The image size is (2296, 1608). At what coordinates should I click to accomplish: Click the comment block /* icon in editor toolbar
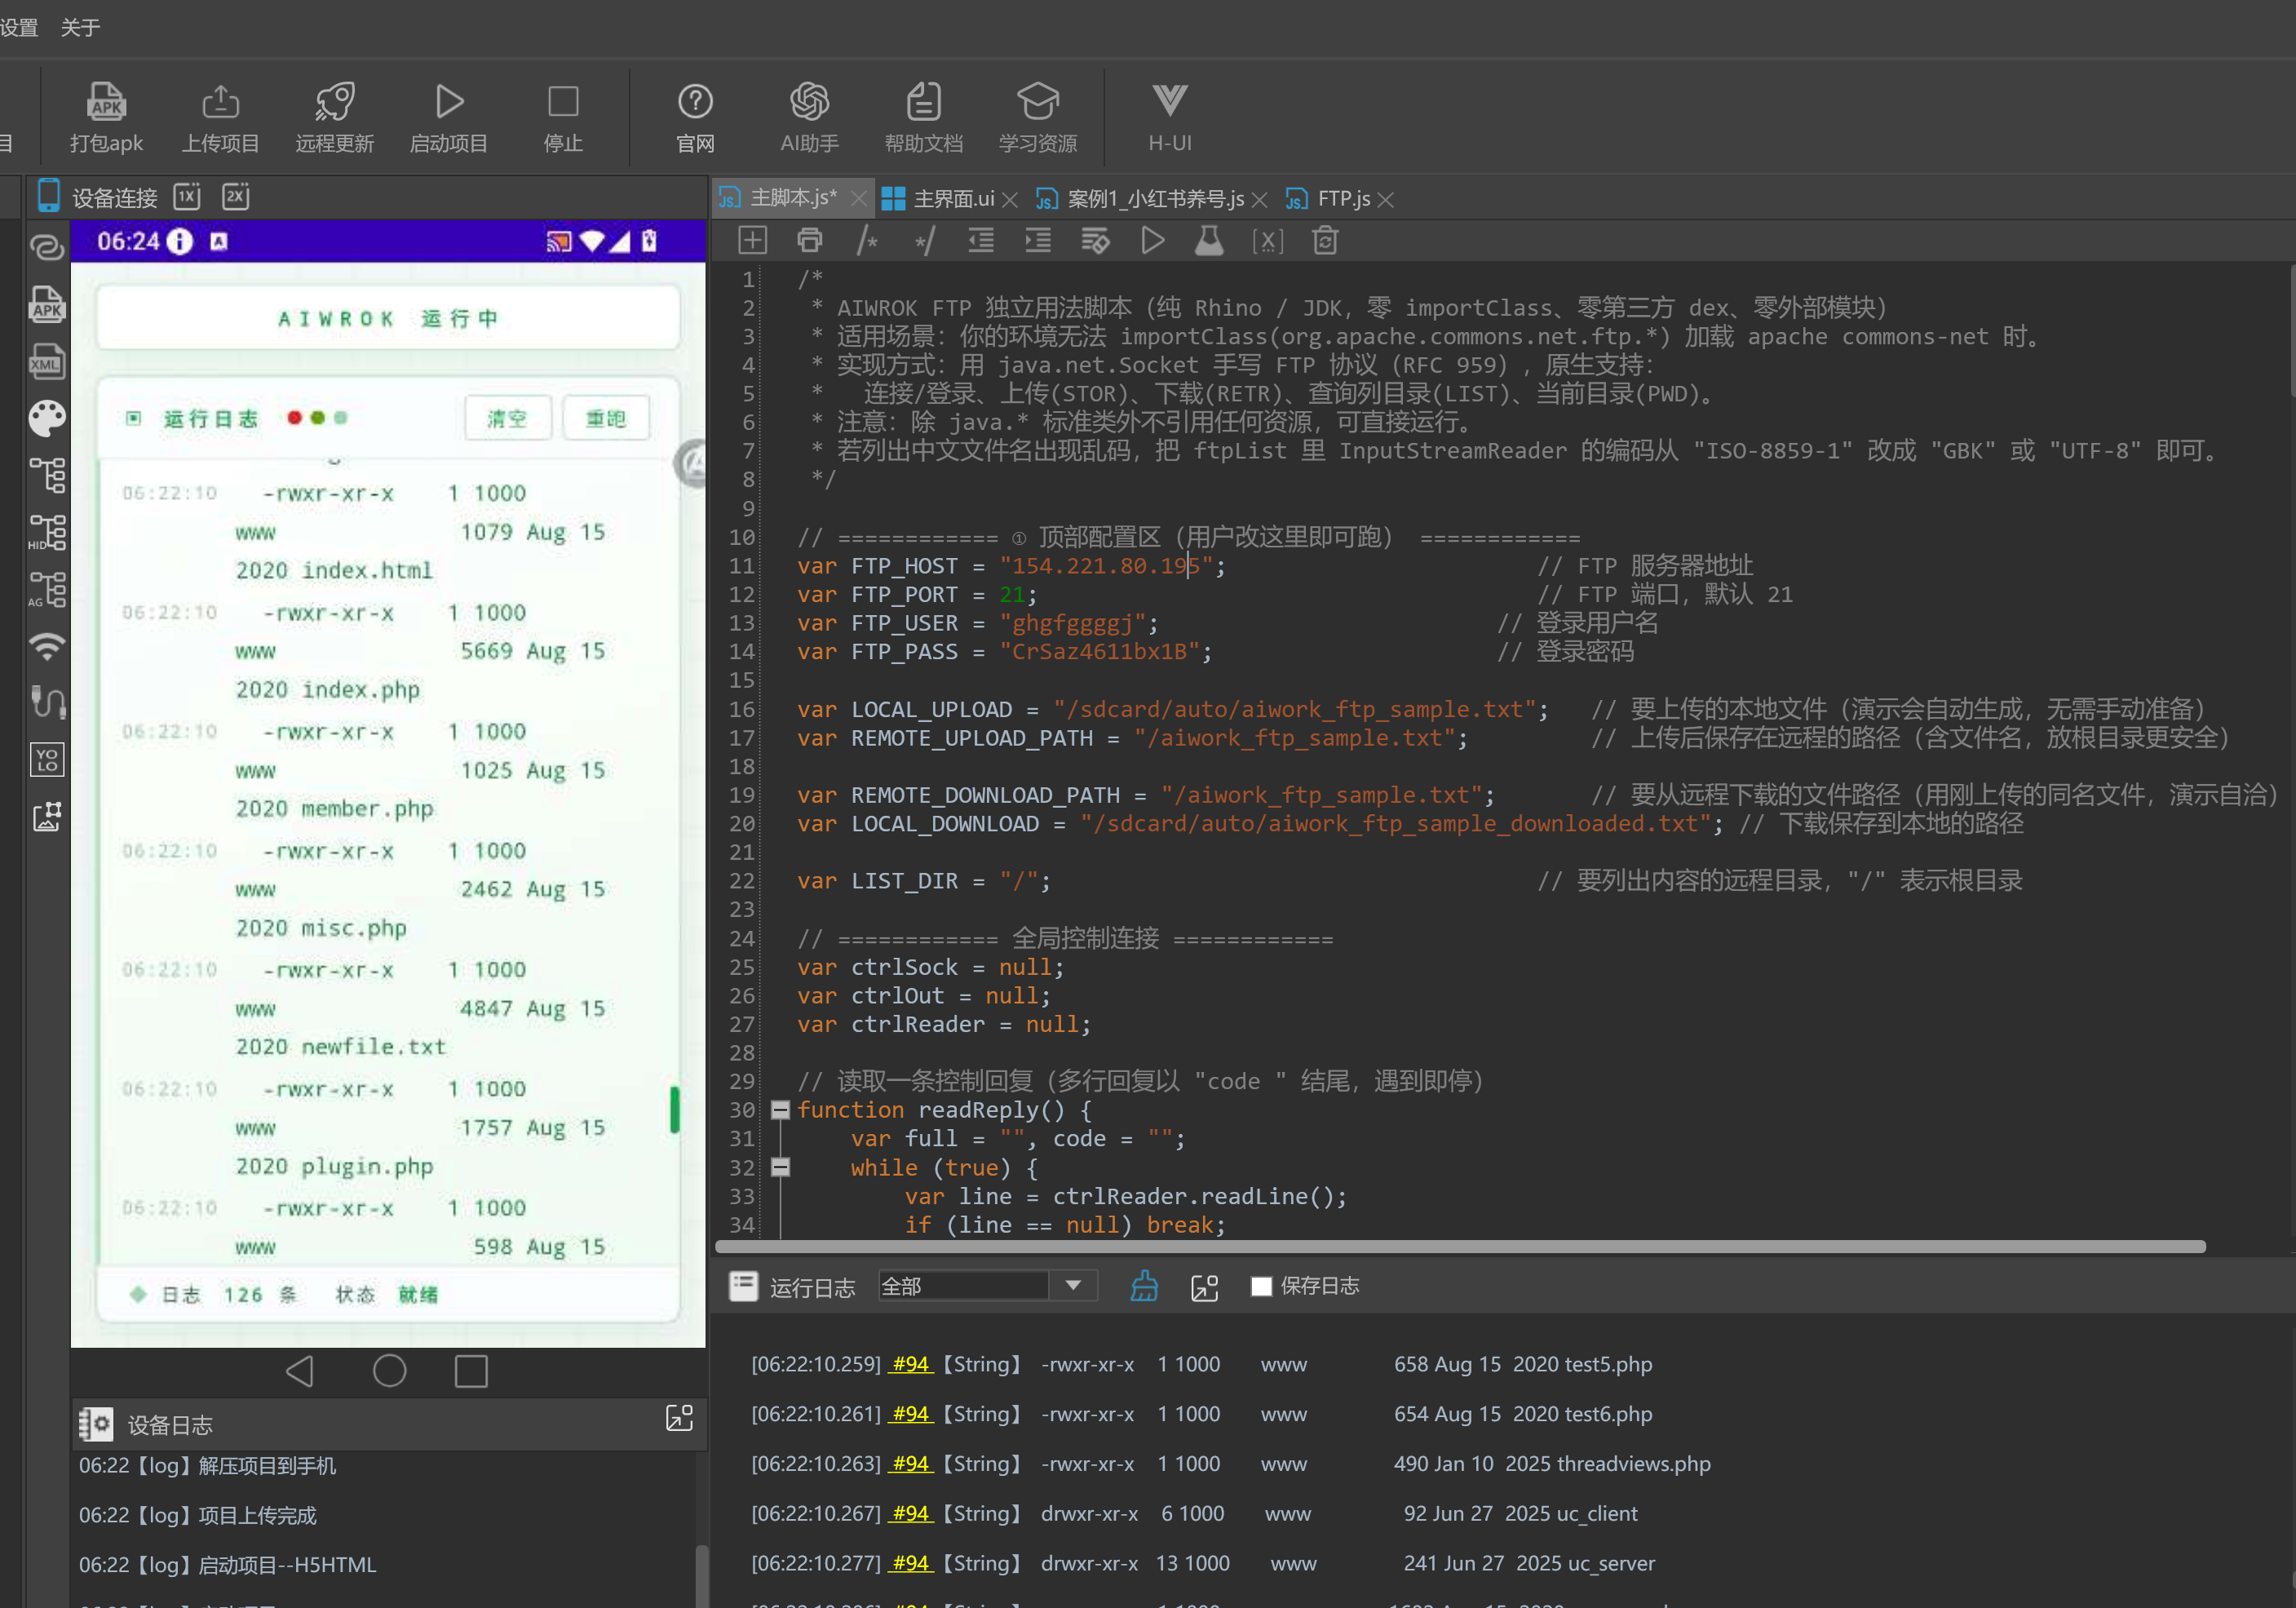click(x=867, y=240)
